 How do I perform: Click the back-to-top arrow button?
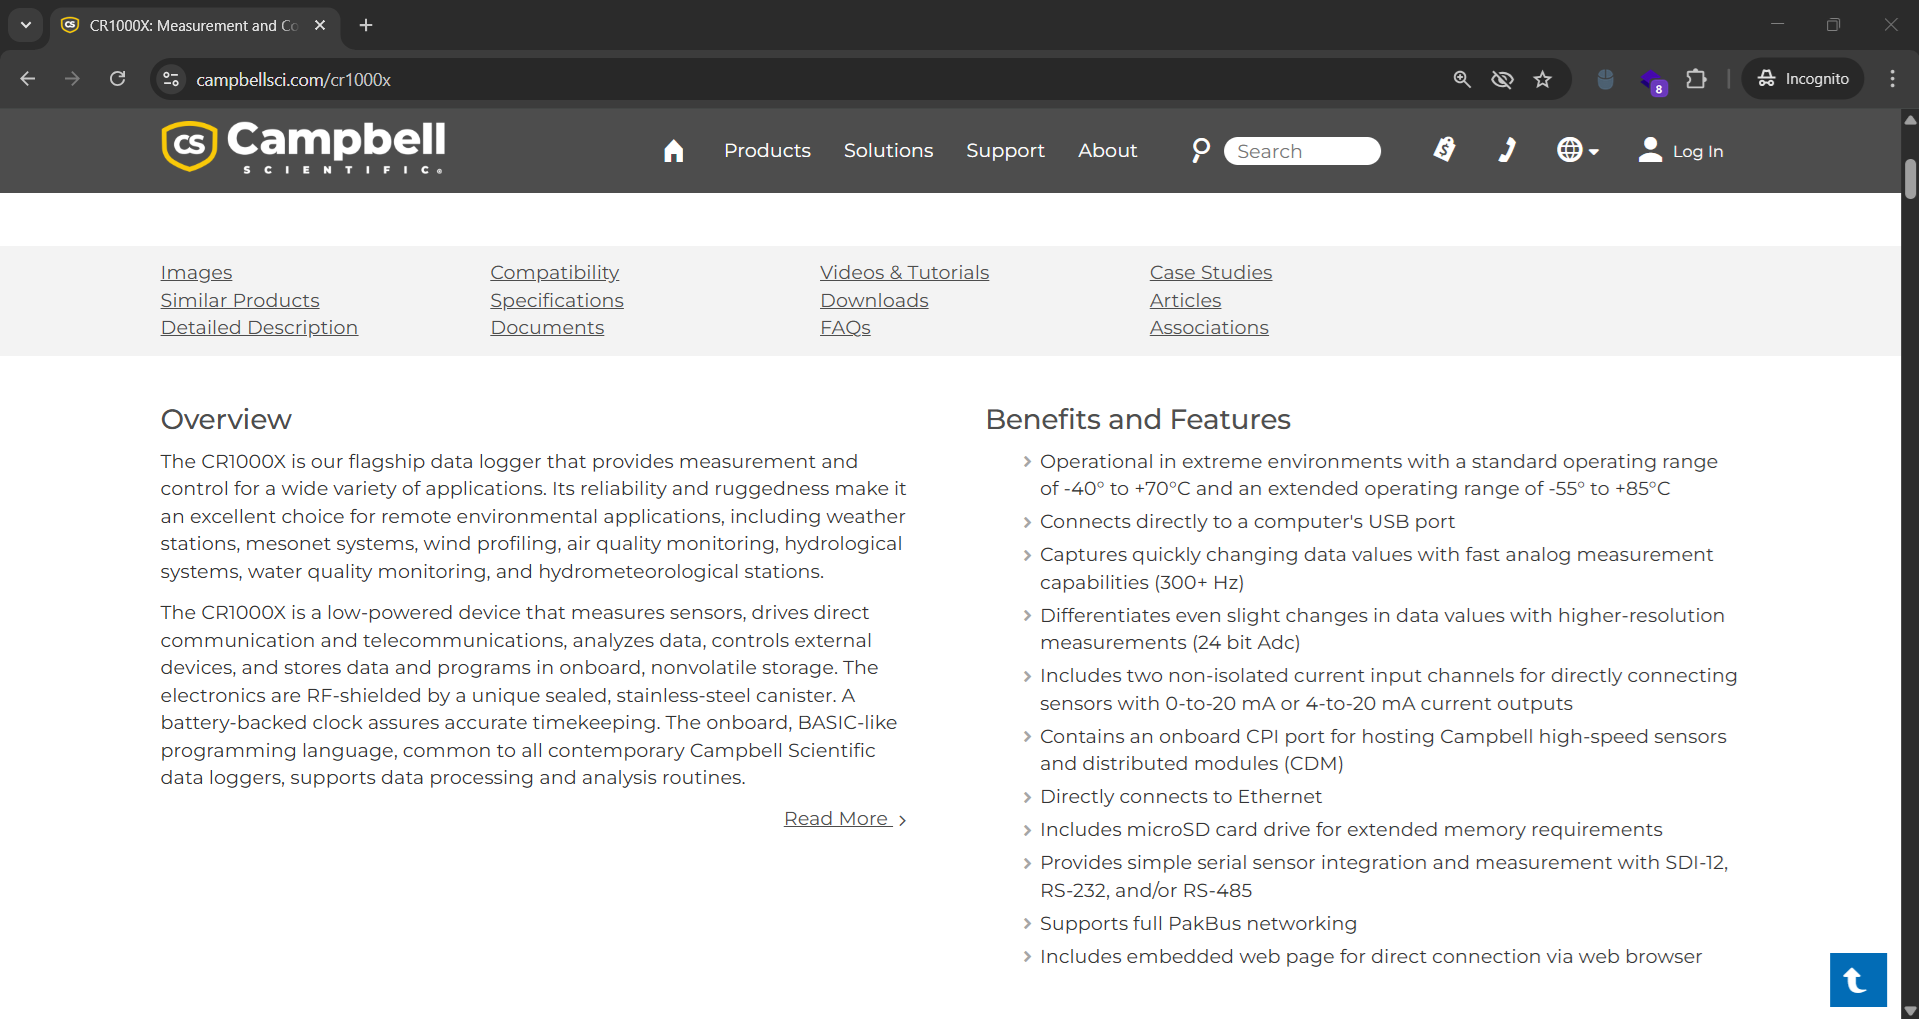(x=1857, y=980)
